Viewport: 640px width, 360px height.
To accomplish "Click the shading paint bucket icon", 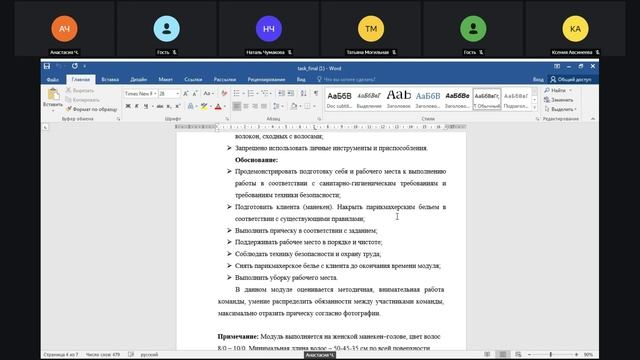I will [293, 106].
